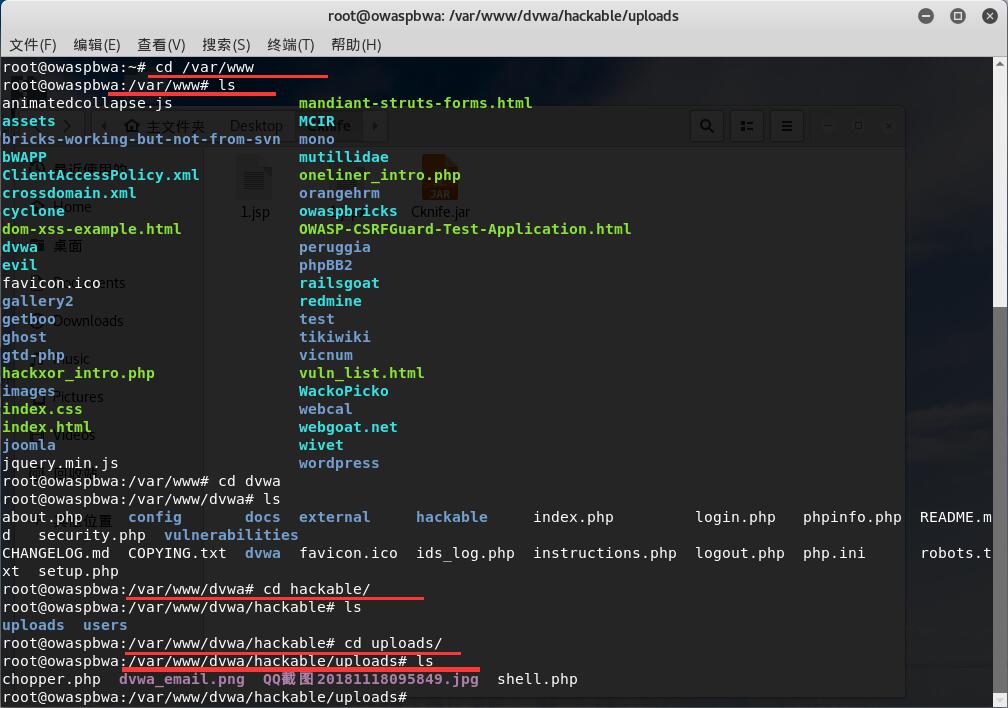Screen dimensions: 1008x708
Task: Click the text 'redmine'
Action: 330,301
